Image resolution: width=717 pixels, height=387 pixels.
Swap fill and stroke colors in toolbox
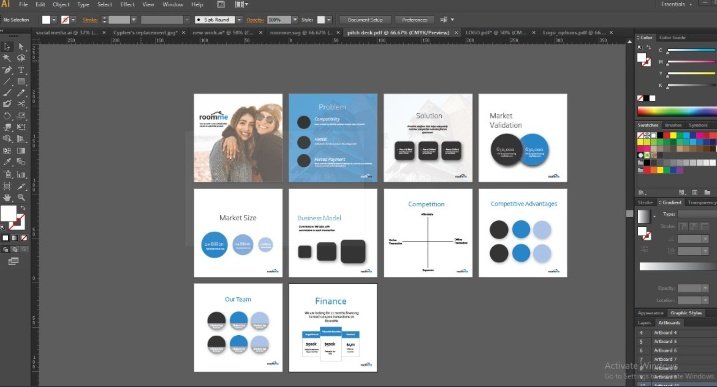click(23, 209)
